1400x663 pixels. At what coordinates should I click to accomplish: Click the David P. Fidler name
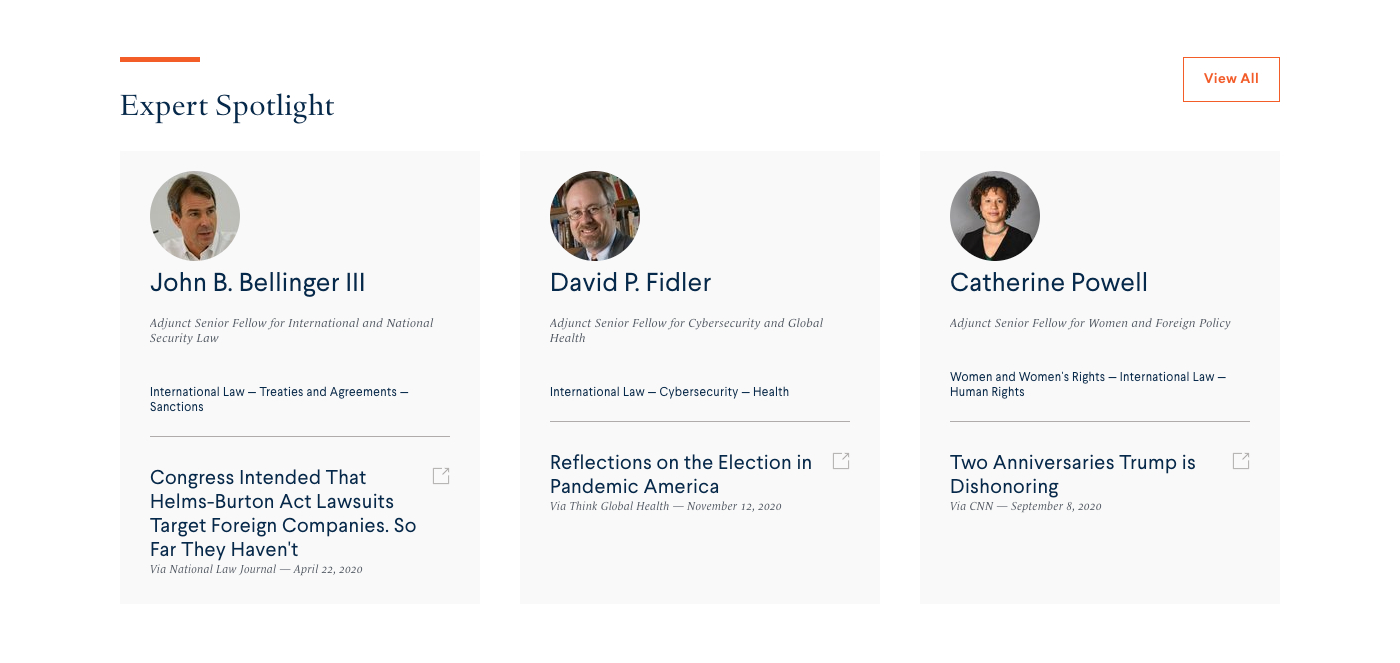click(x=630, y=283)
